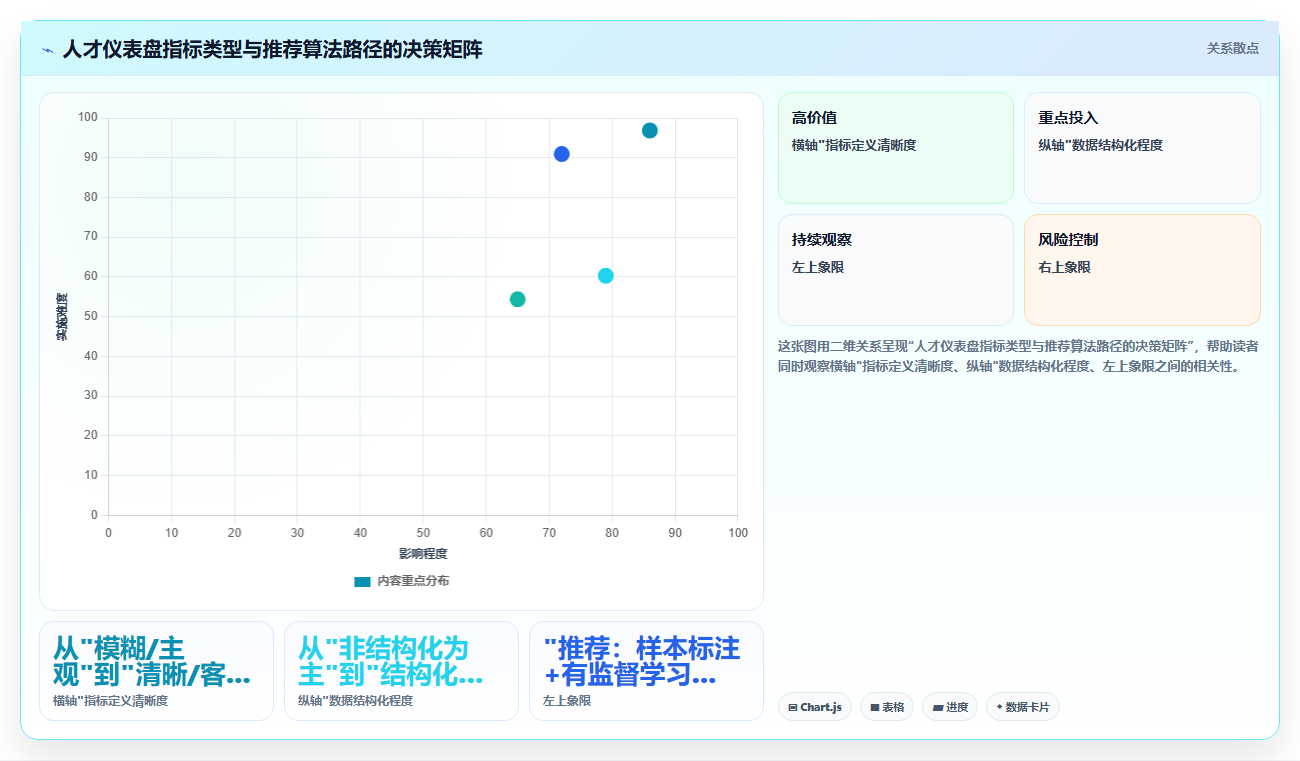The image size is (1300, 761).
Task: Select the 数据卡片 tag chip
Action: (x=1023, y=707)
